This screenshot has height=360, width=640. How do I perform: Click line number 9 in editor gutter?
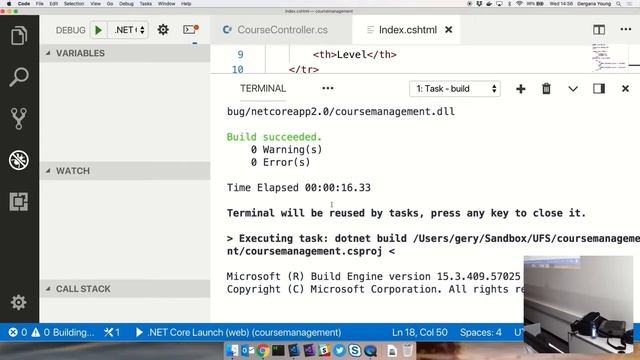240,54
